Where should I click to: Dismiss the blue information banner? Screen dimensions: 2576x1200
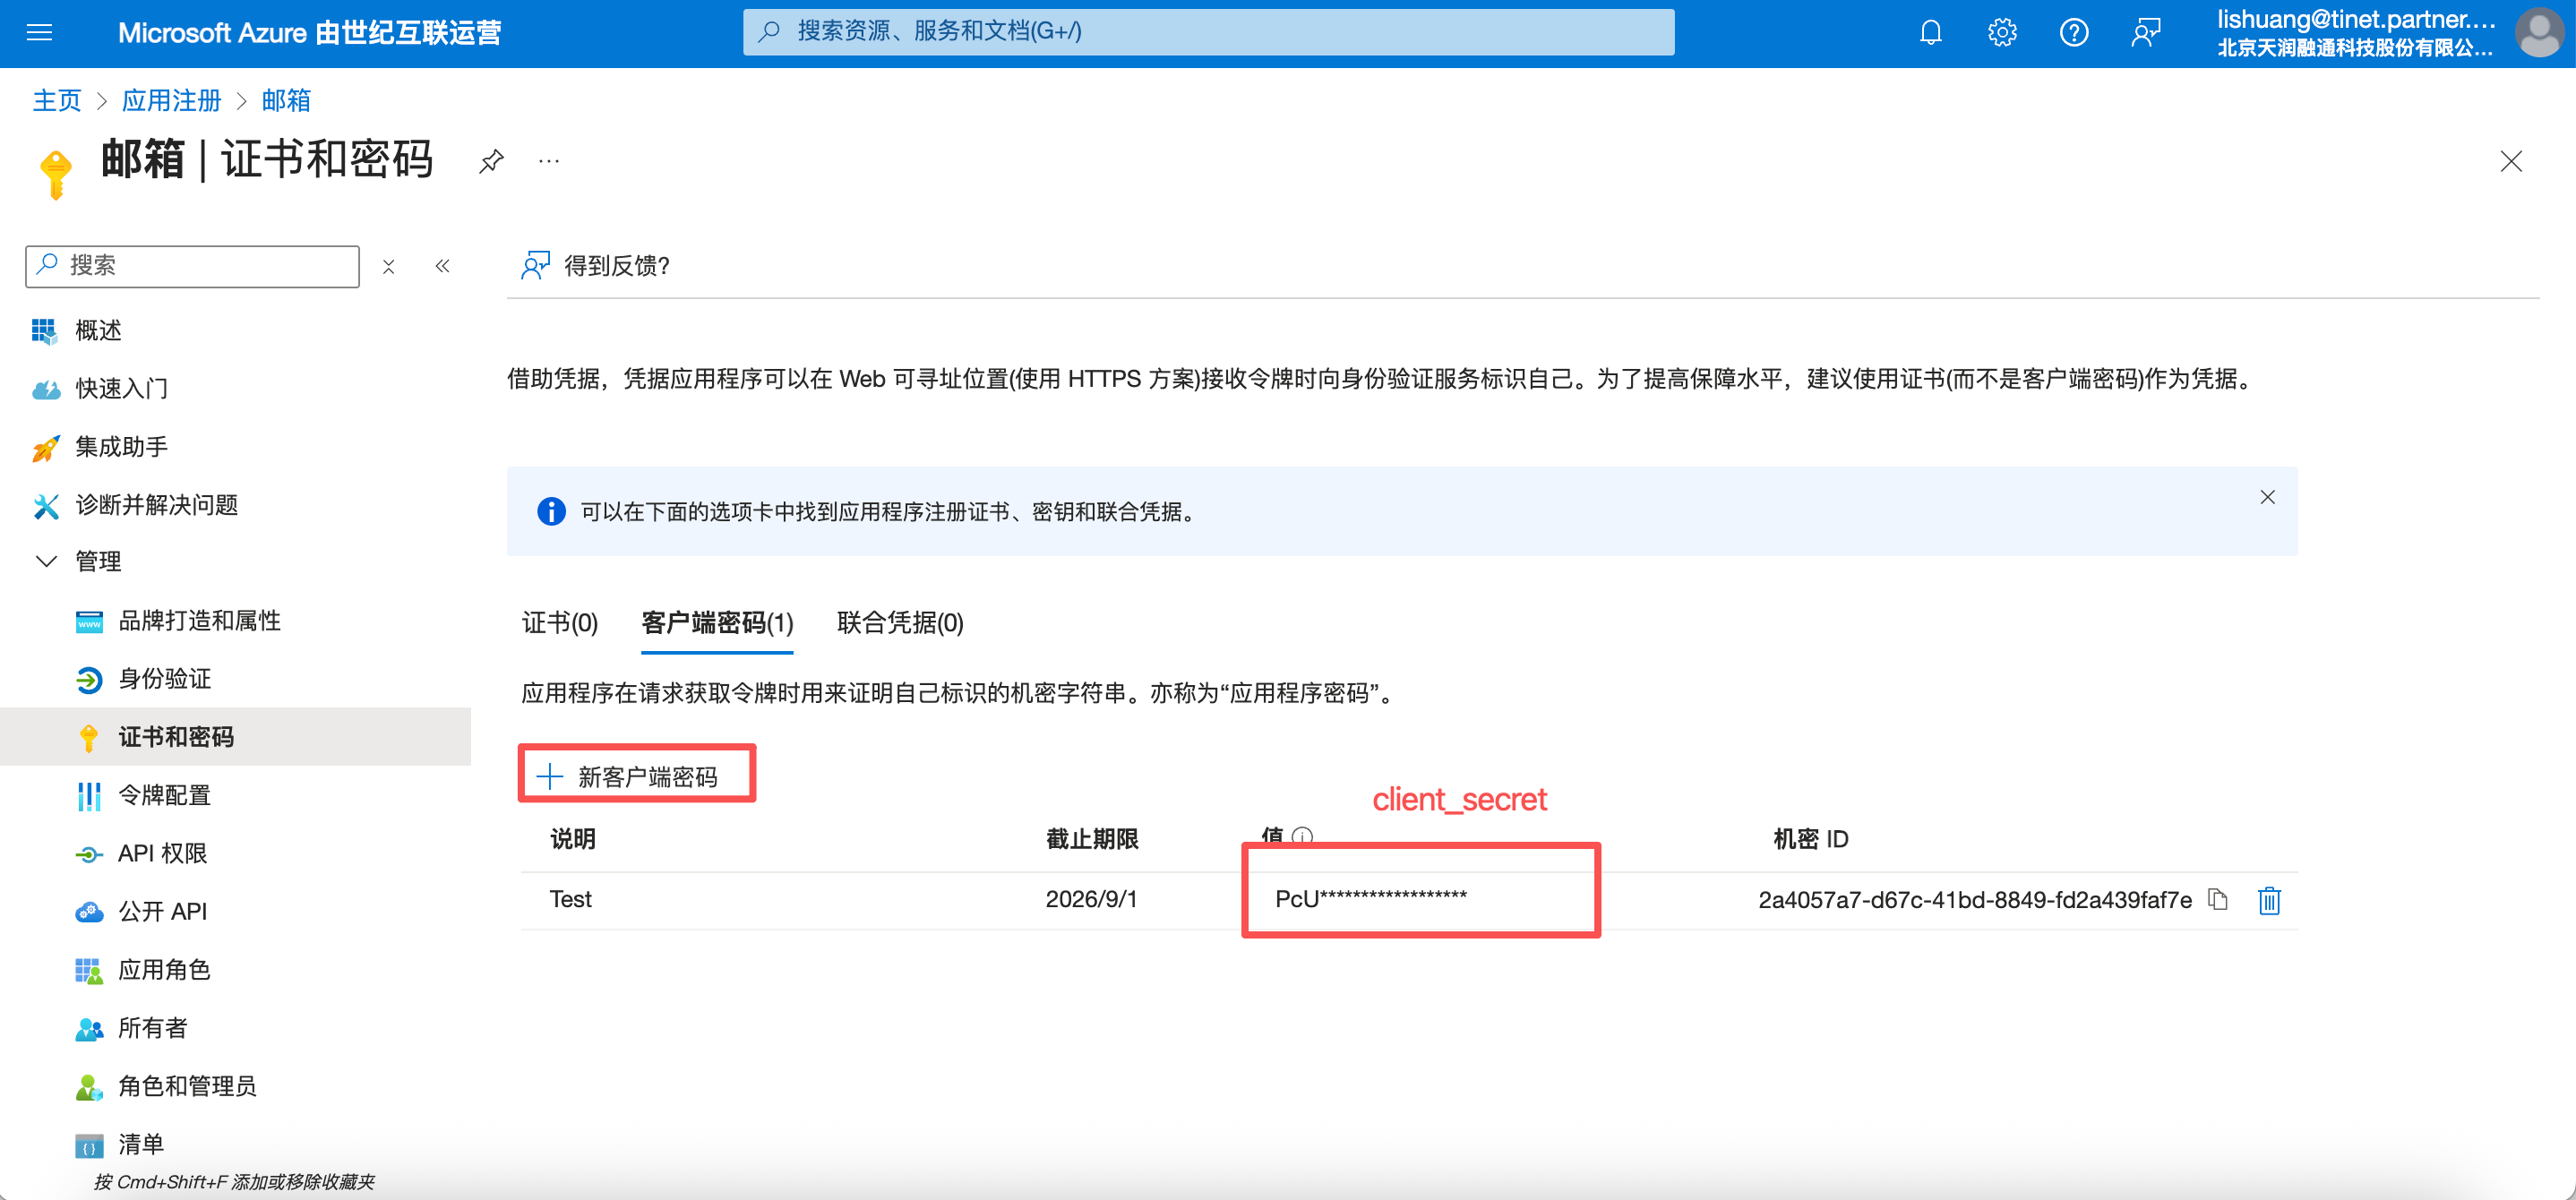[x=2267, y=497]
